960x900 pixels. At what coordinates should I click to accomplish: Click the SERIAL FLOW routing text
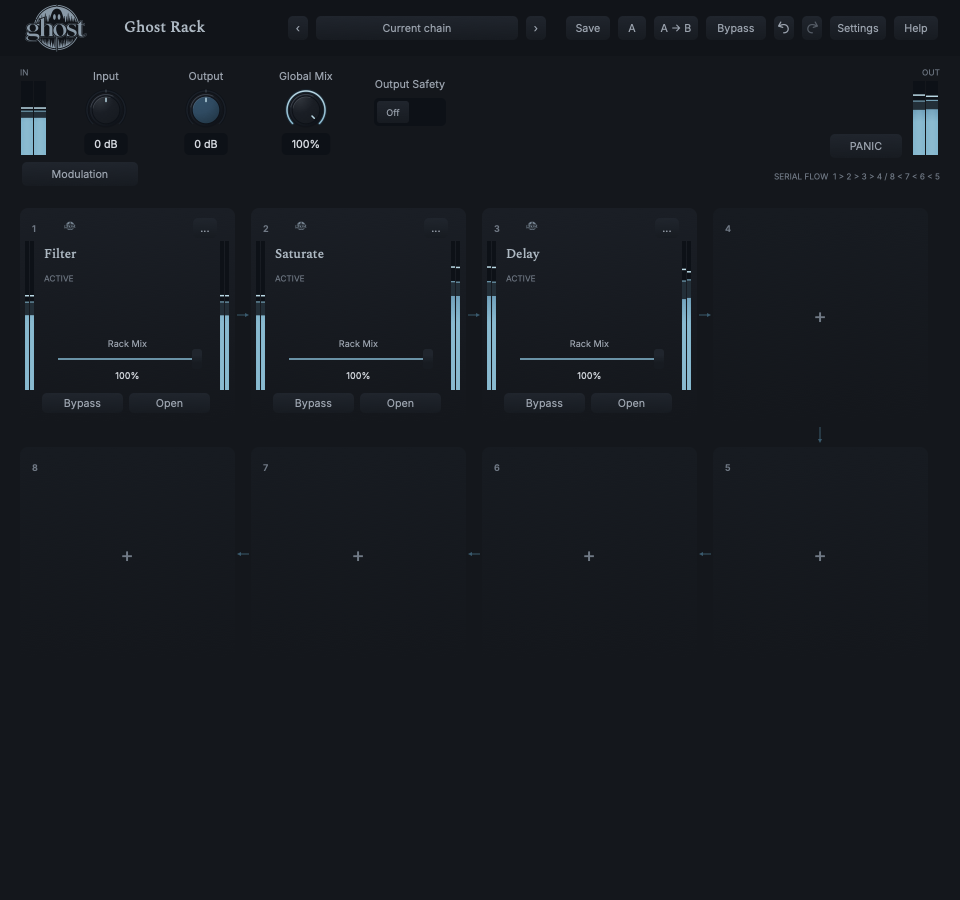857,176
